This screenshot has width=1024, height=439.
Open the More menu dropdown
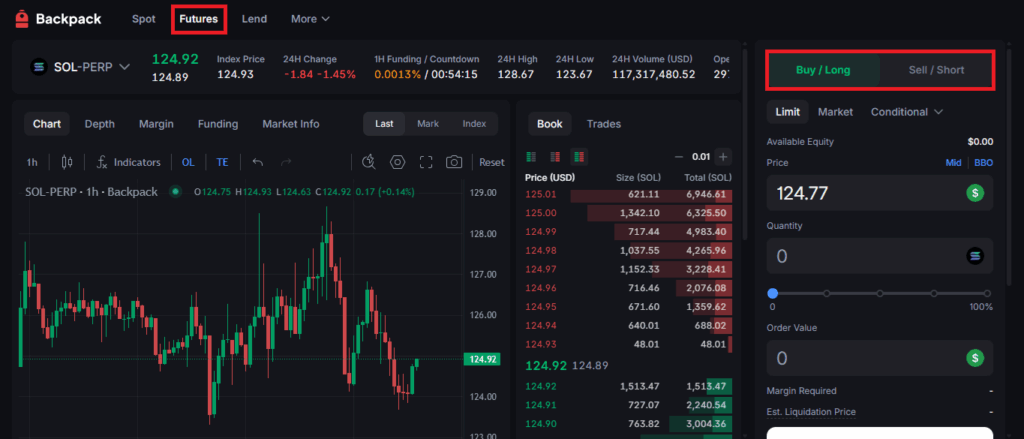point(310,19)
